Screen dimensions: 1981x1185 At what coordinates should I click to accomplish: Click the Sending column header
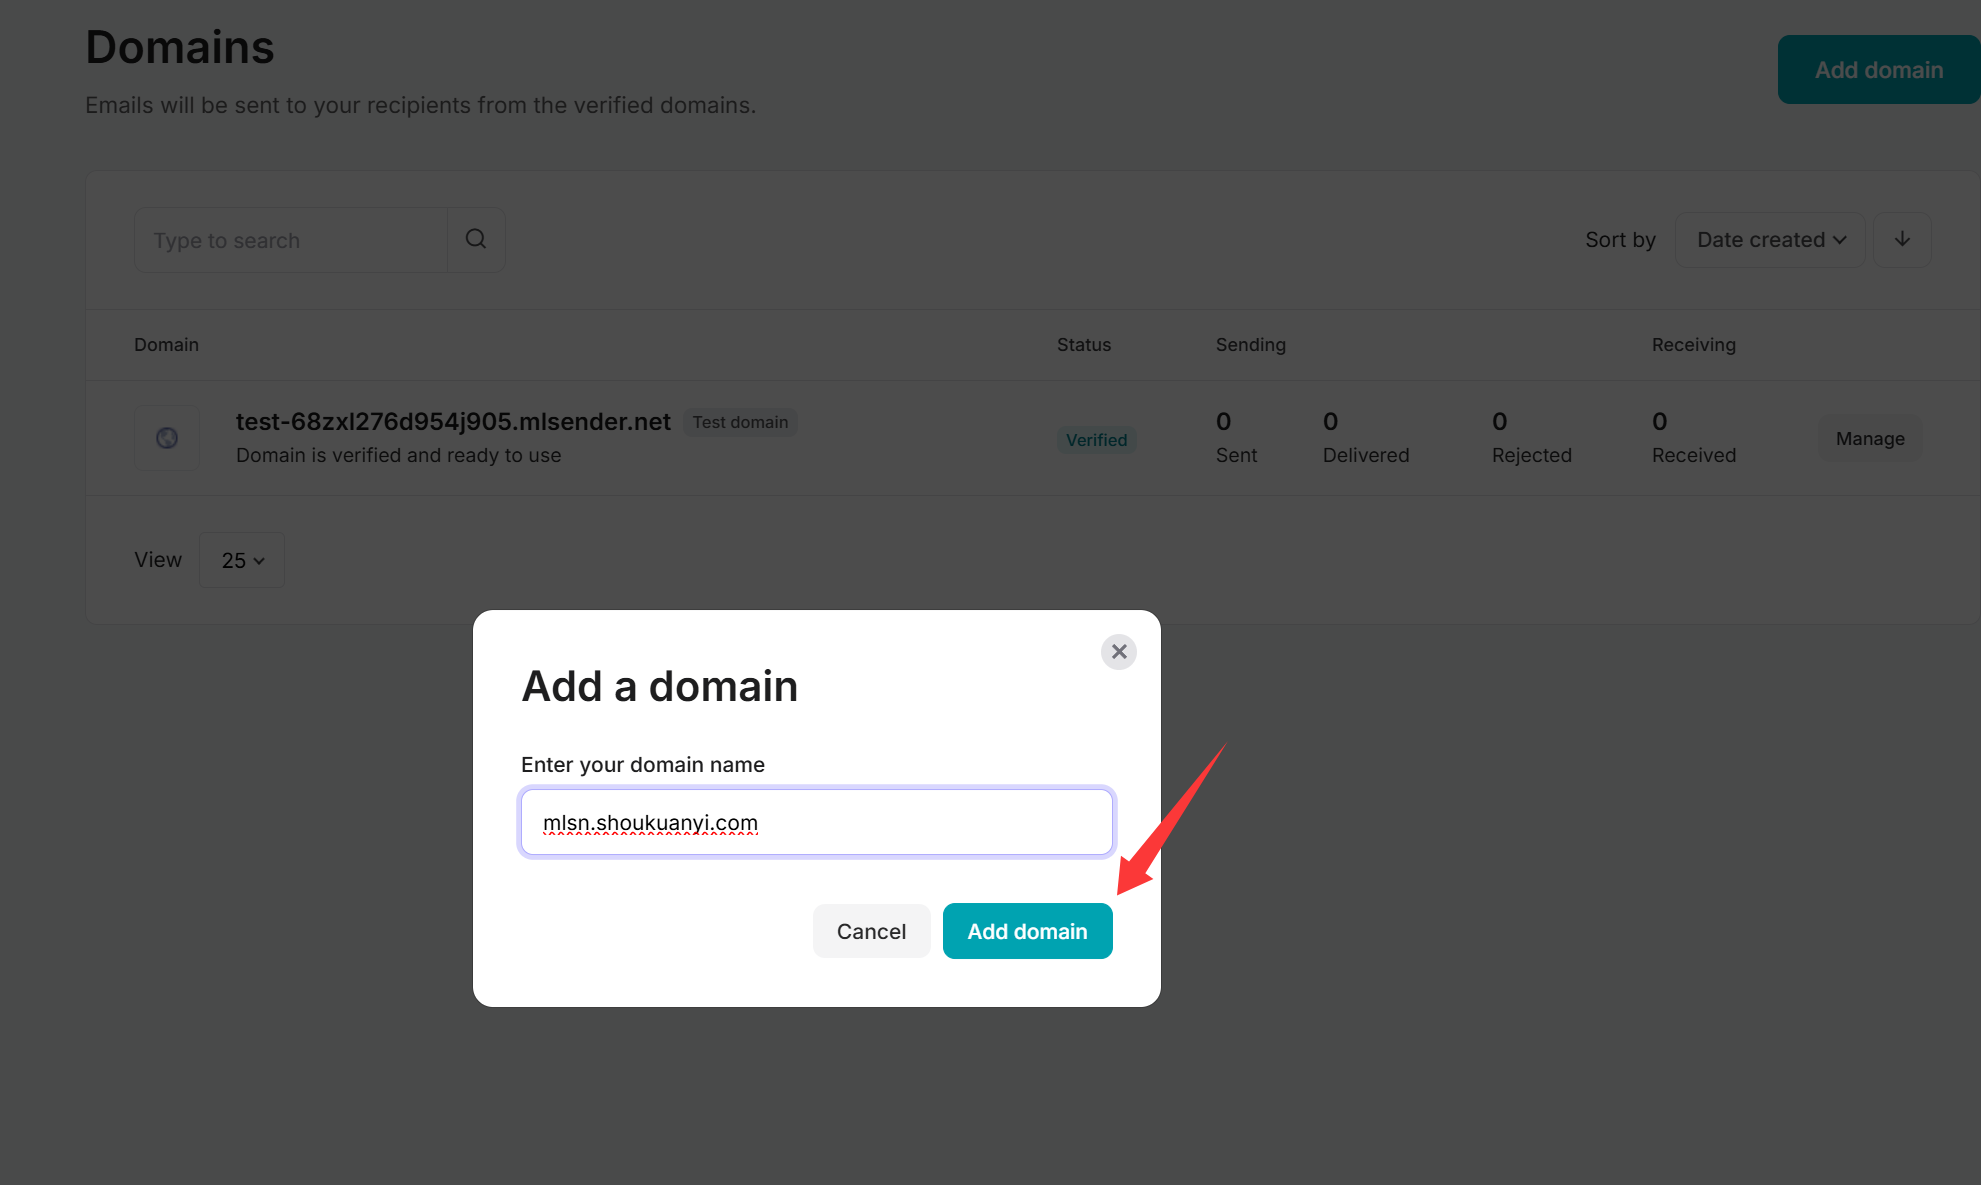pos(1251,345)
